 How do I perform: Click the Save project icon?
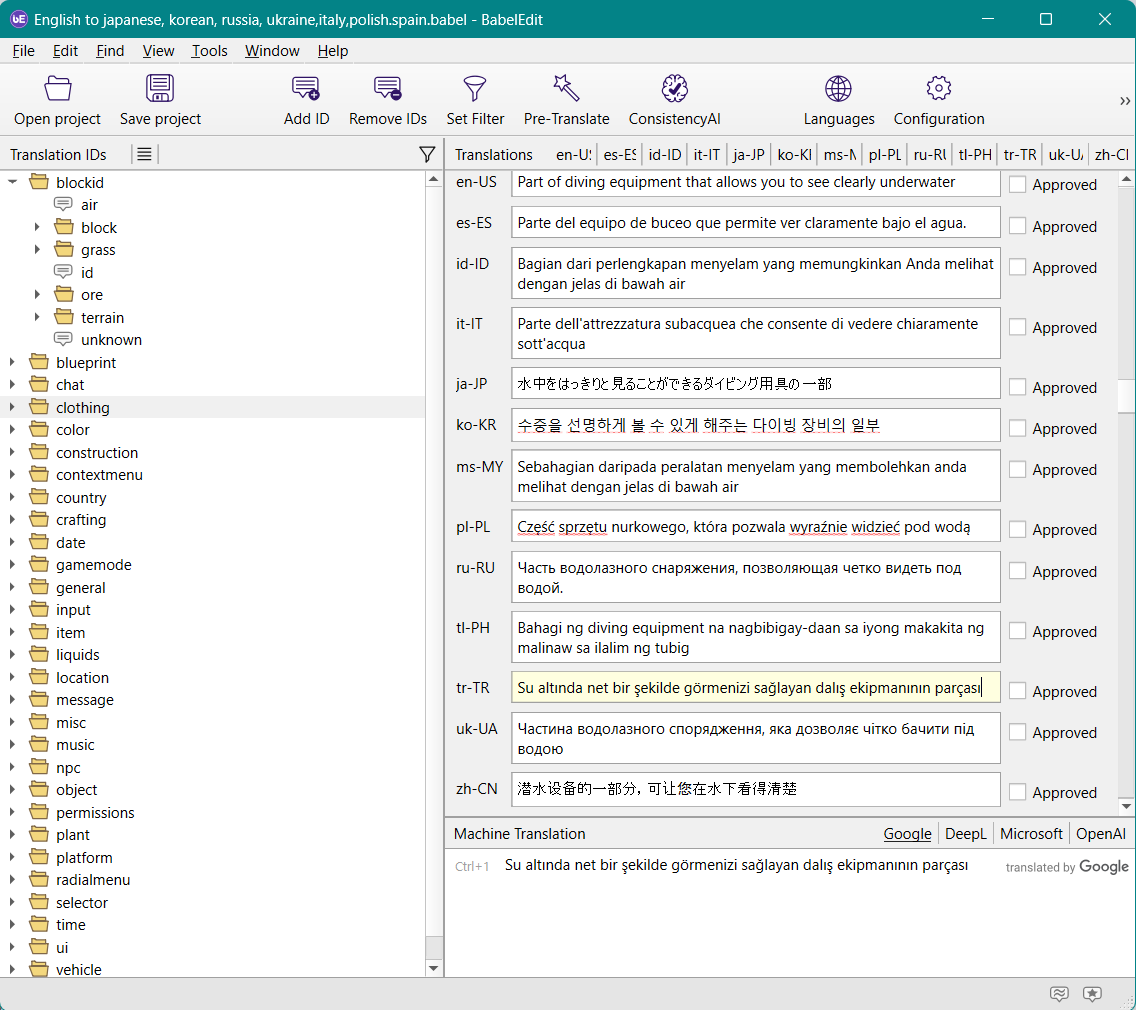pos(160,89)
